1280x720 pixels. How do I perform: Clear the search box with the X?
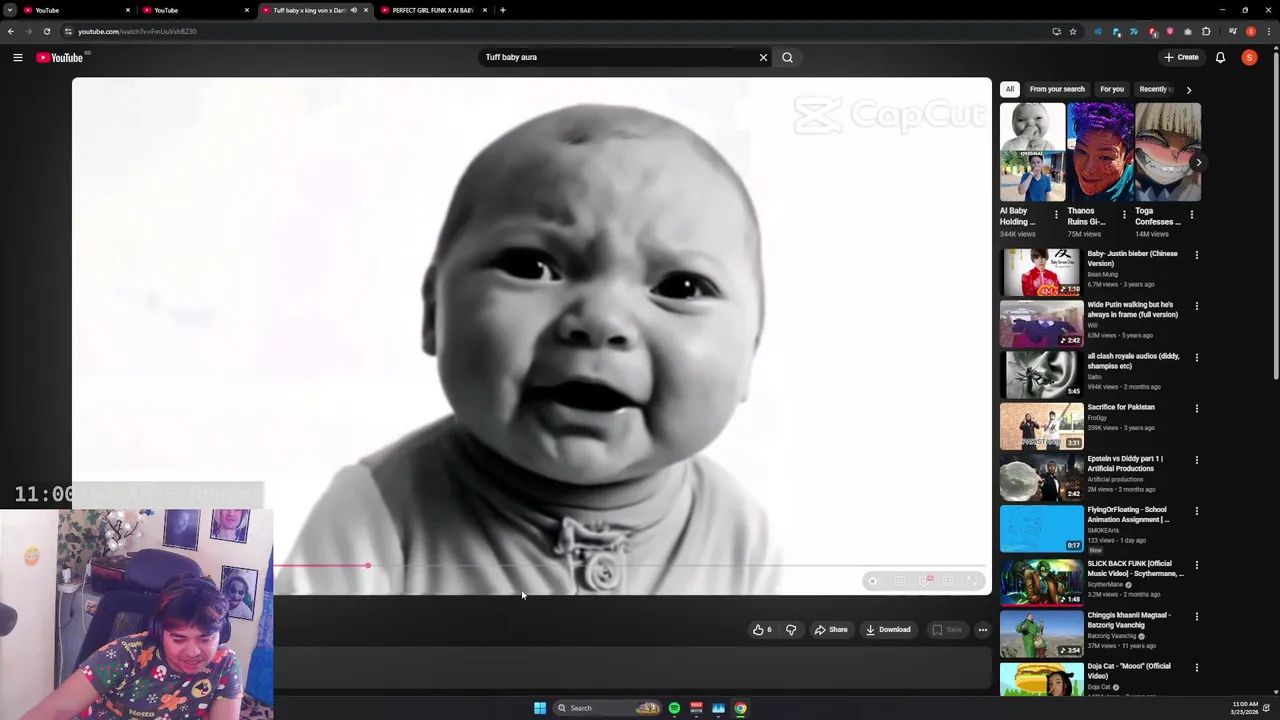click(x=763, y=58)
